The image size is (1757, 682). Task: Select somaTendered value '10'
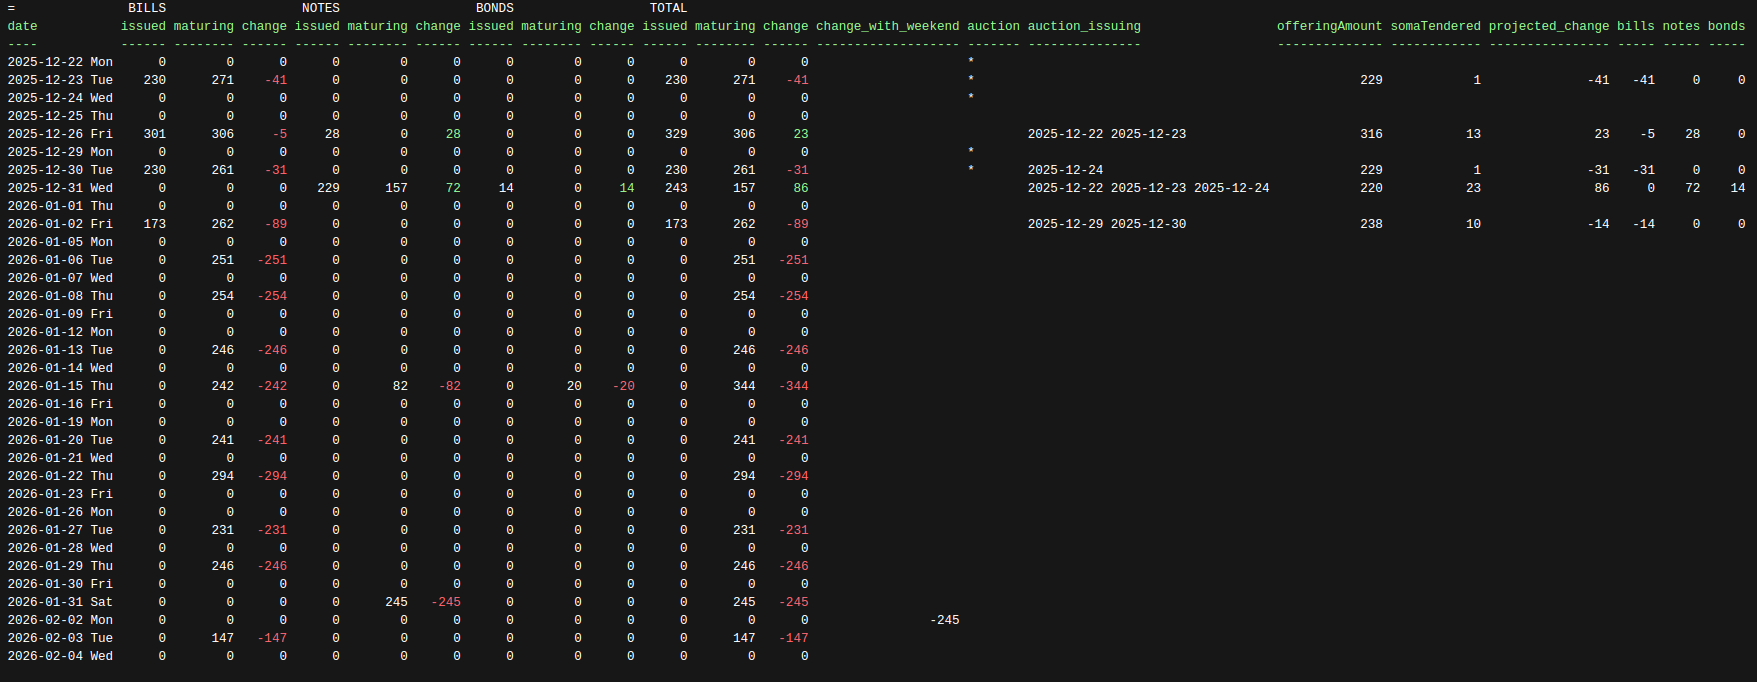pyautogui.click(x=1473, y=224)
